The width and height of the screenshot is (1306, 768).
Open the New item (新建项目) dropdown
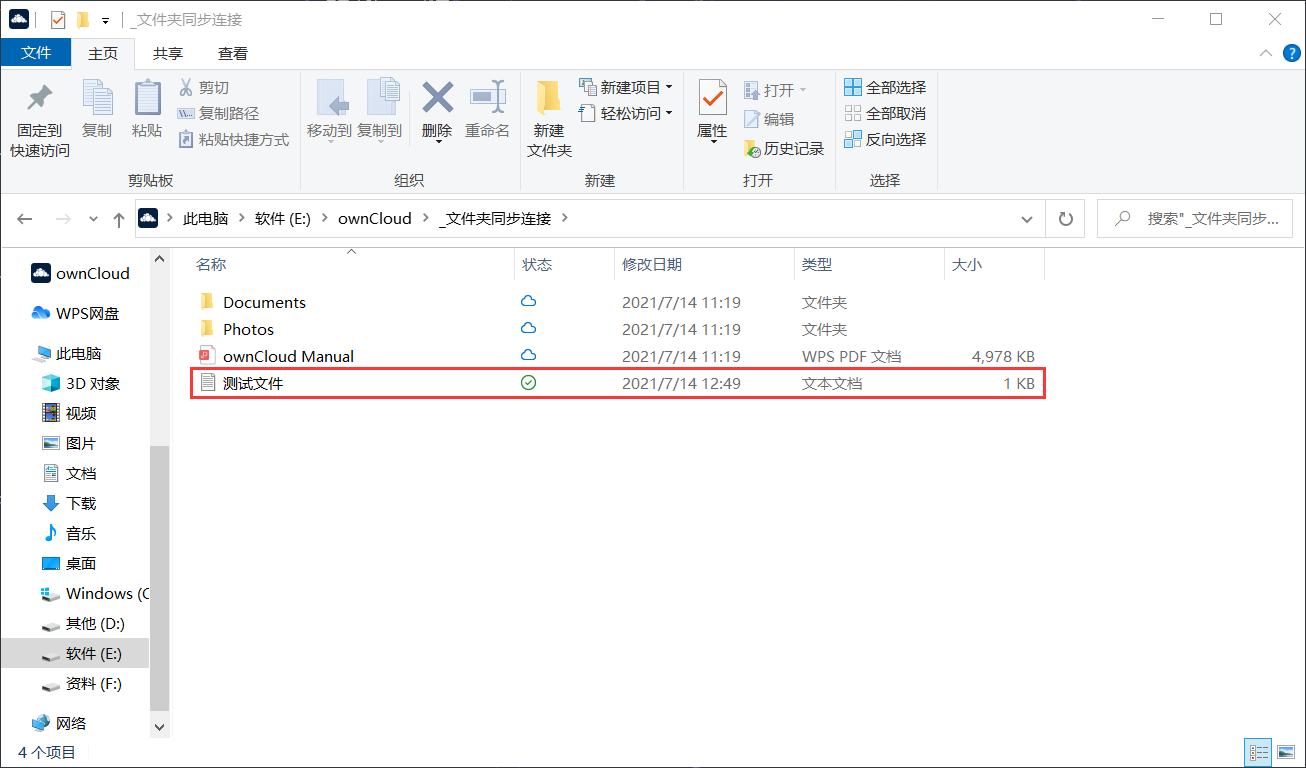[626, 87]
